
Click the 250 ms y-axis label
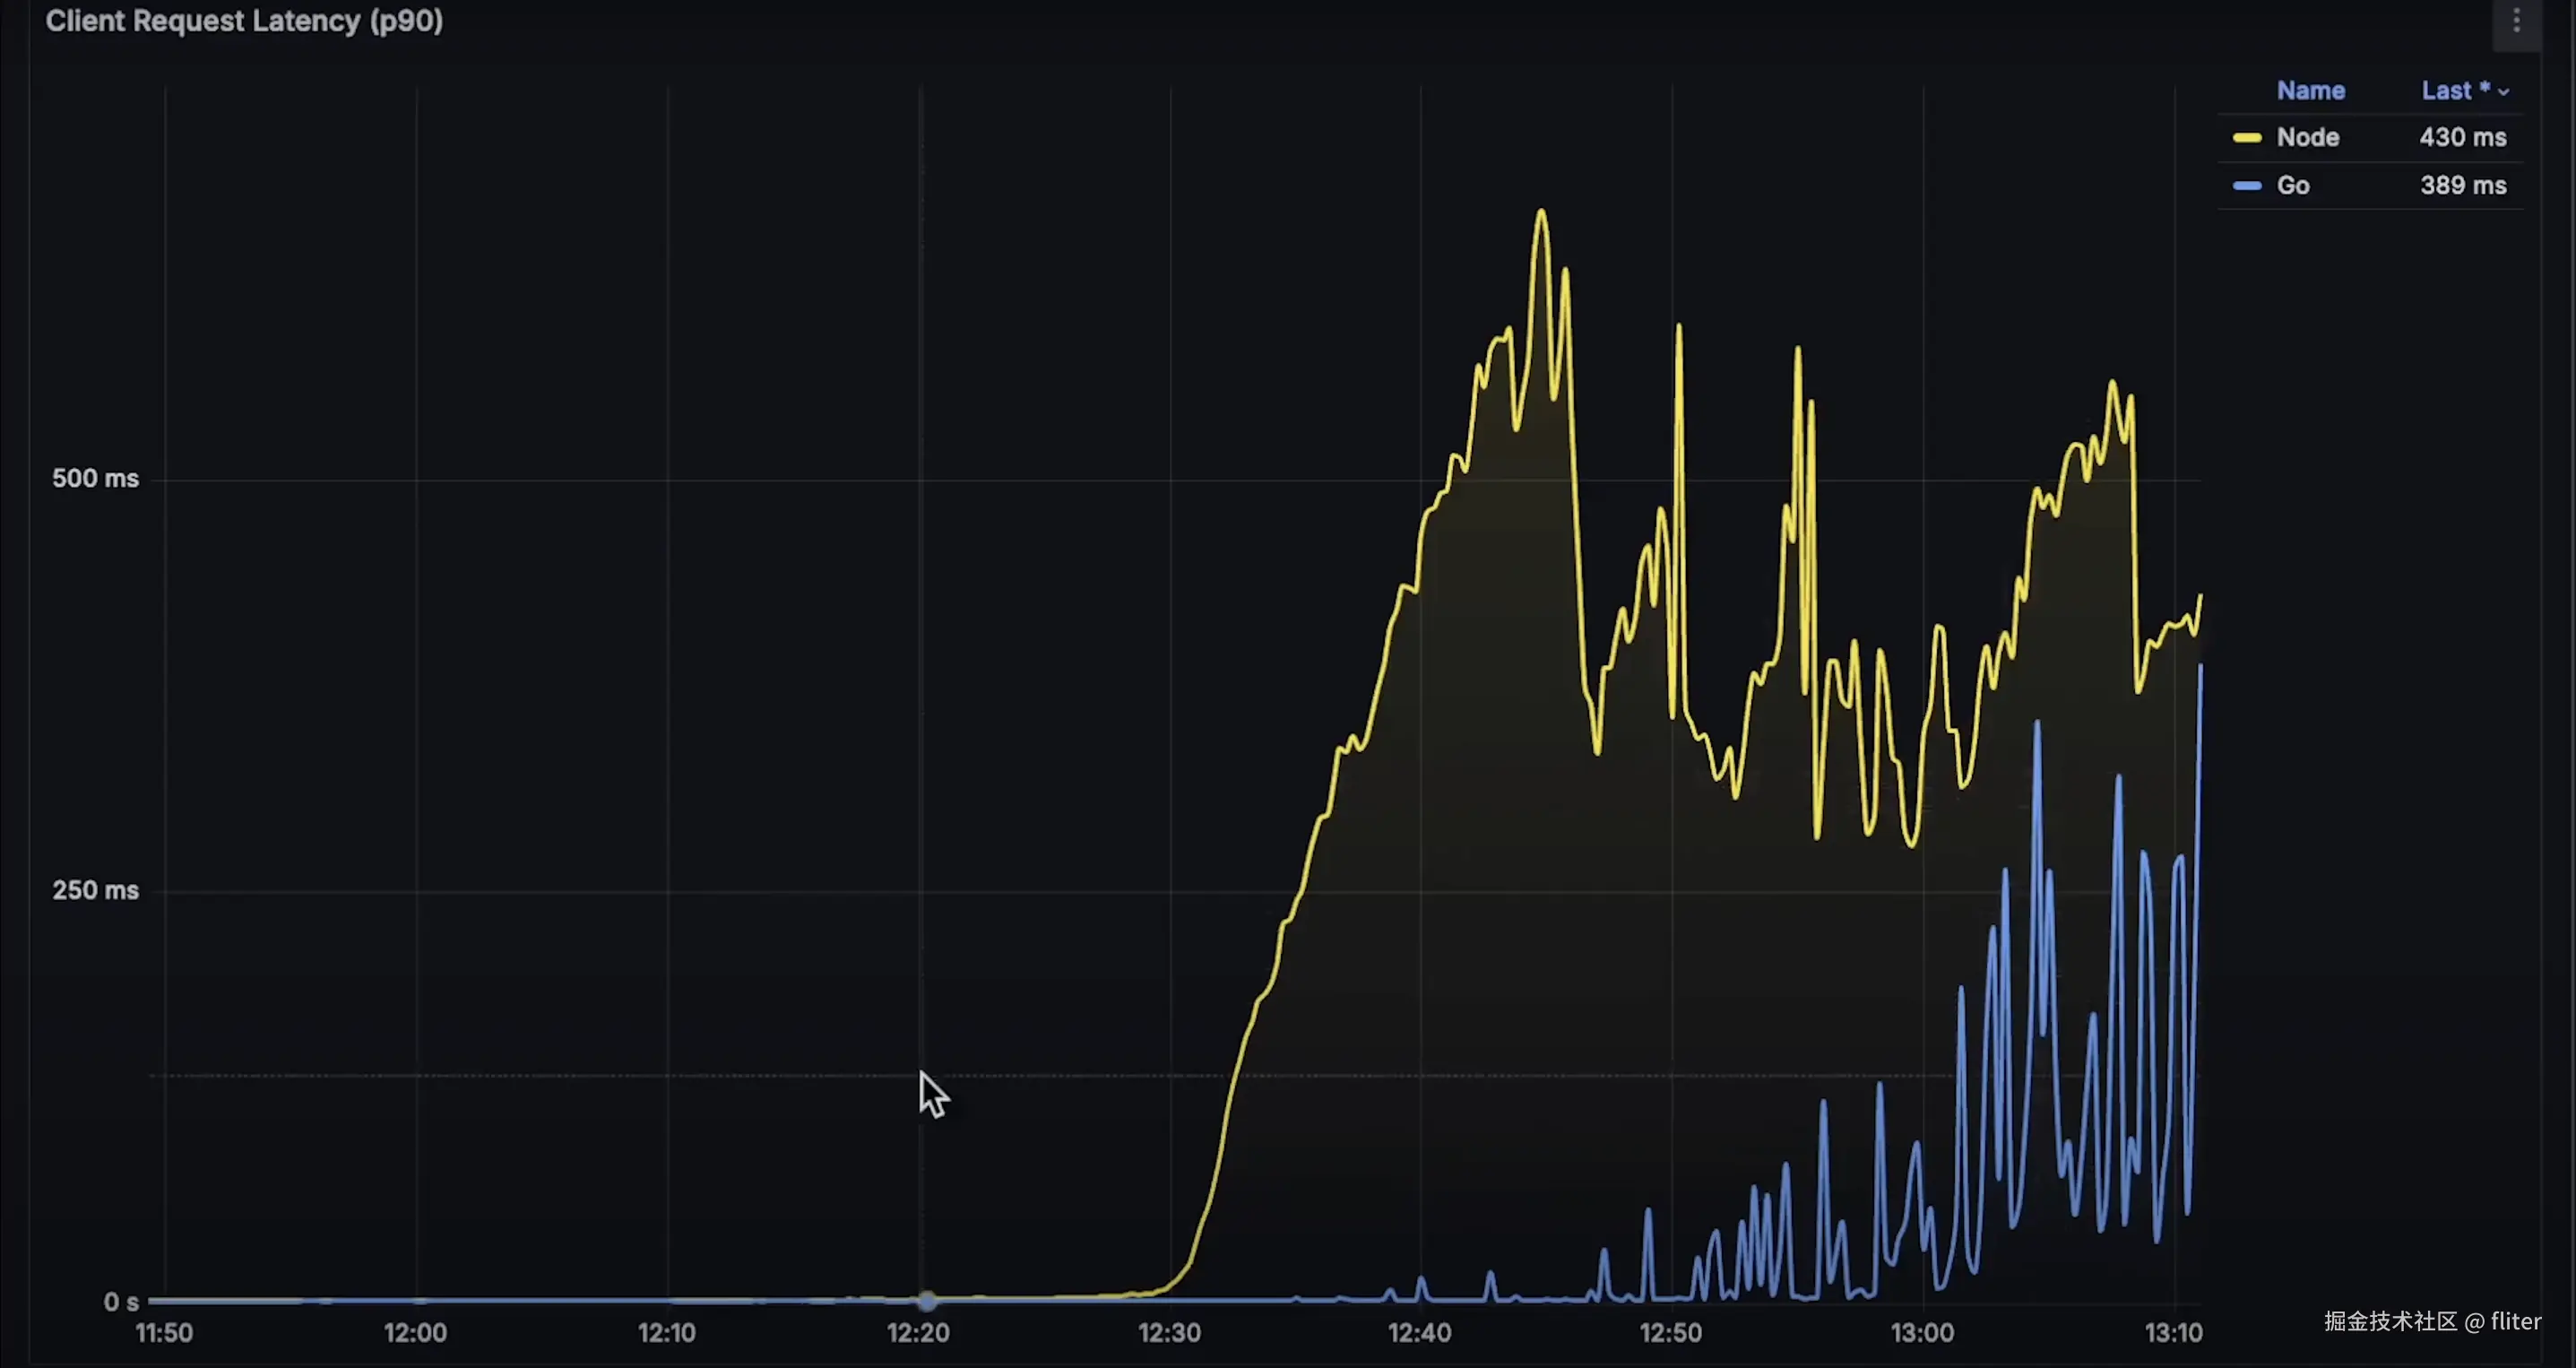[x=95, y=891]
